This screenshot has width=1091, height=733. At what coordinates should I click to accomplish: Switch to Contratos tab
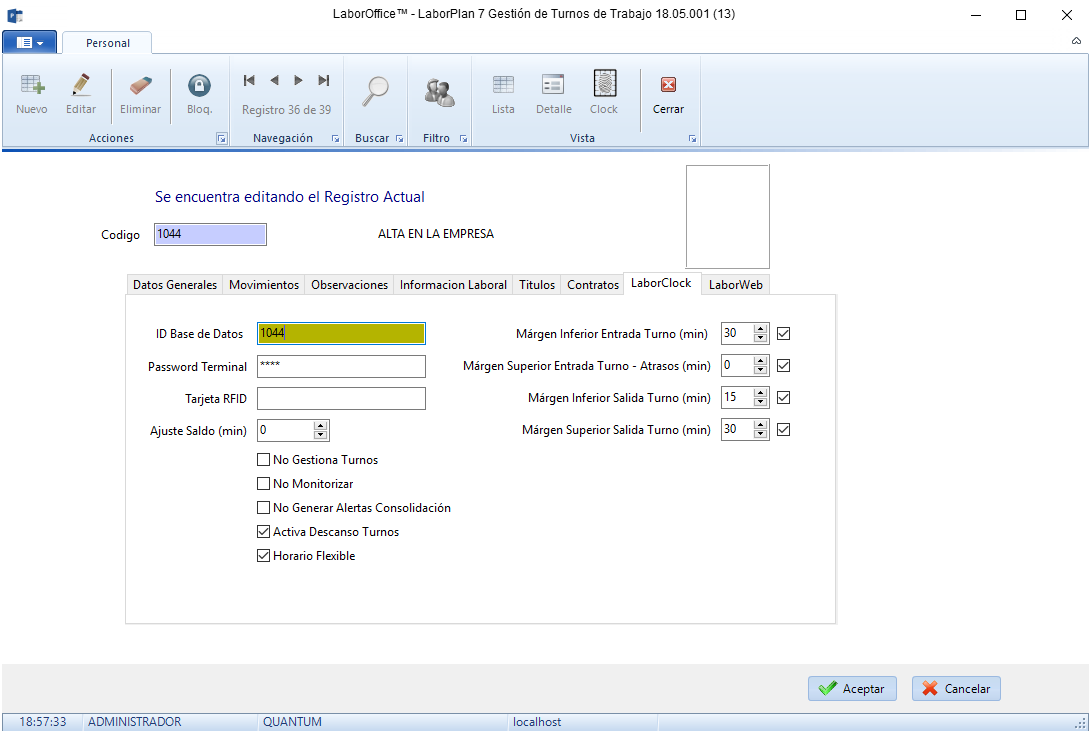593,285
